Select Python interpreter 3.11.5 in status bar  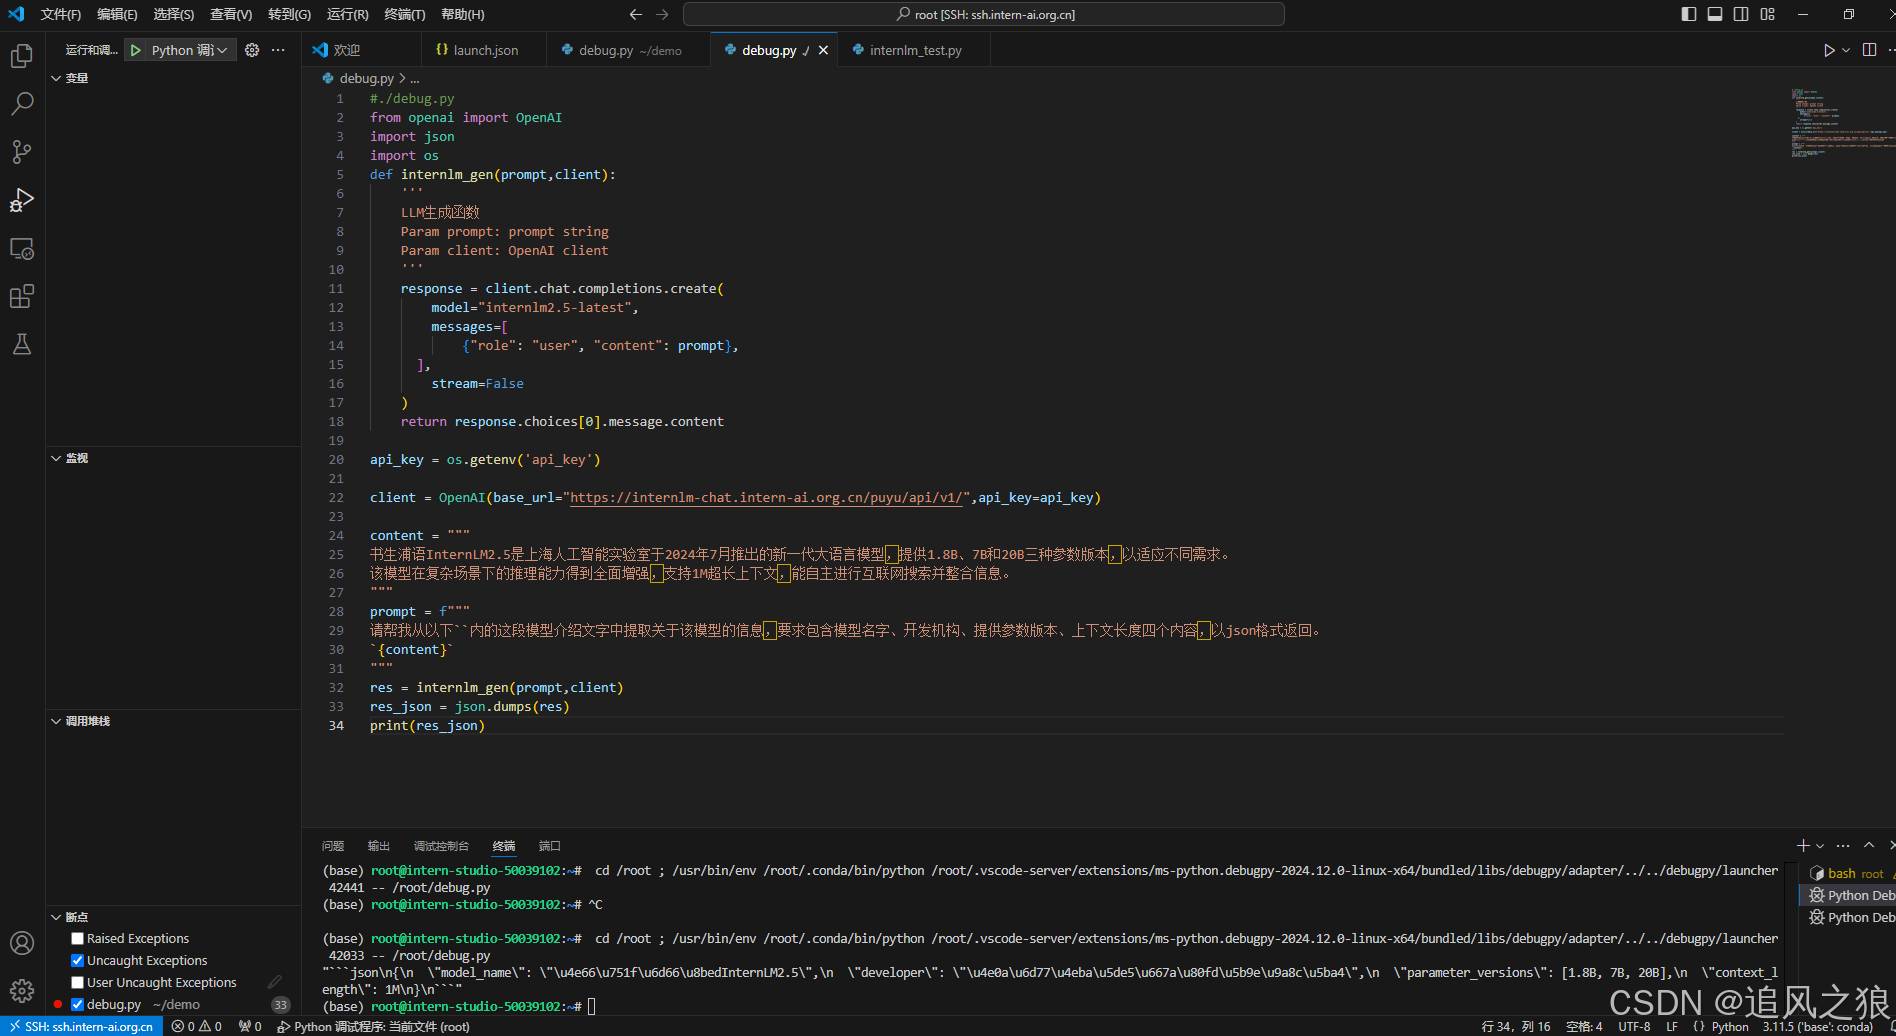pos(1818,1026)
